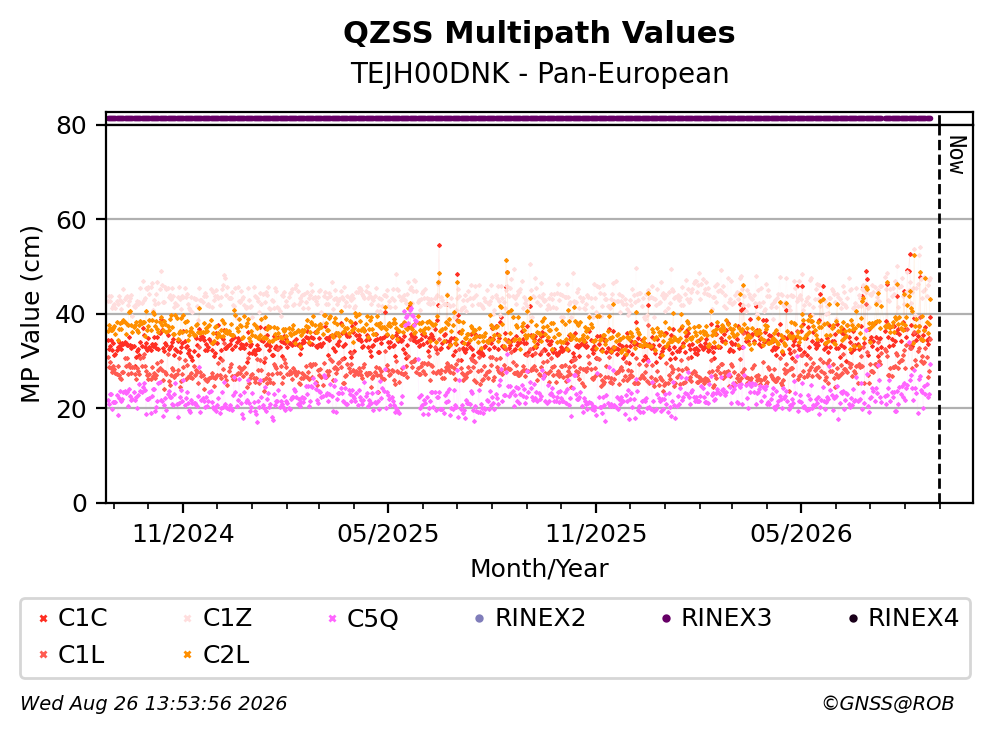Viewport: 993px width, 734px height.
Task: Click the C2L orange legend marker
Action: pyautogui.click(x=187, y=655)
